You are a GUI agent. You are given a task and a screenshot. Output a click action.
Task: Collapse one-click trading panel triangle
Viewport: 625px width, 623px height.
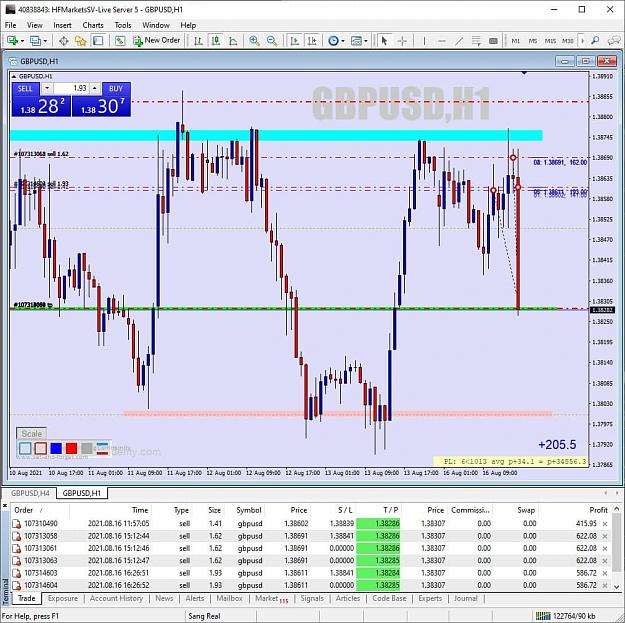14,76
